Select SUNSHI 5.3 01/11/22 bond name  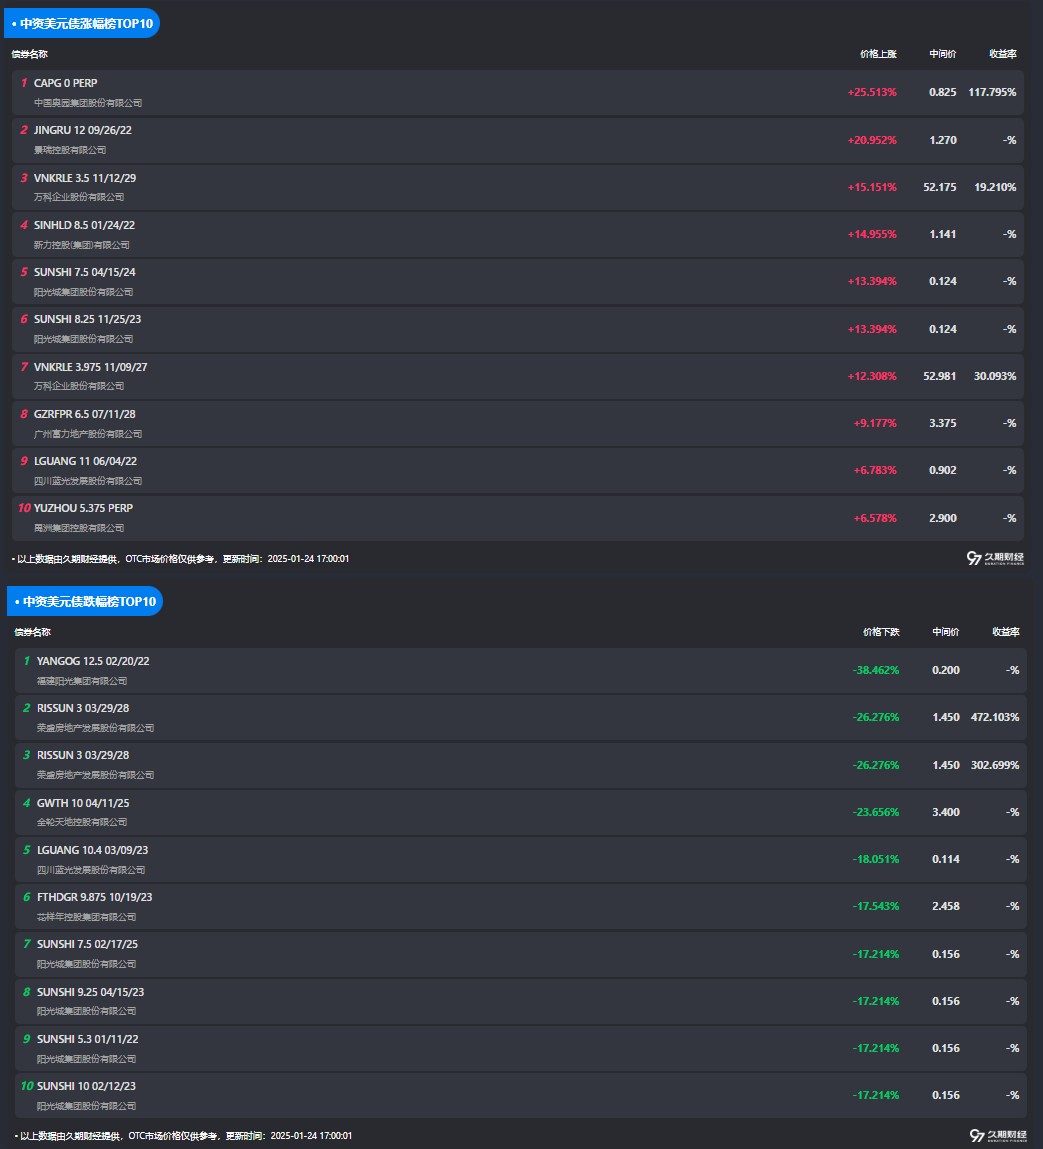click(x=87, y=1039)
